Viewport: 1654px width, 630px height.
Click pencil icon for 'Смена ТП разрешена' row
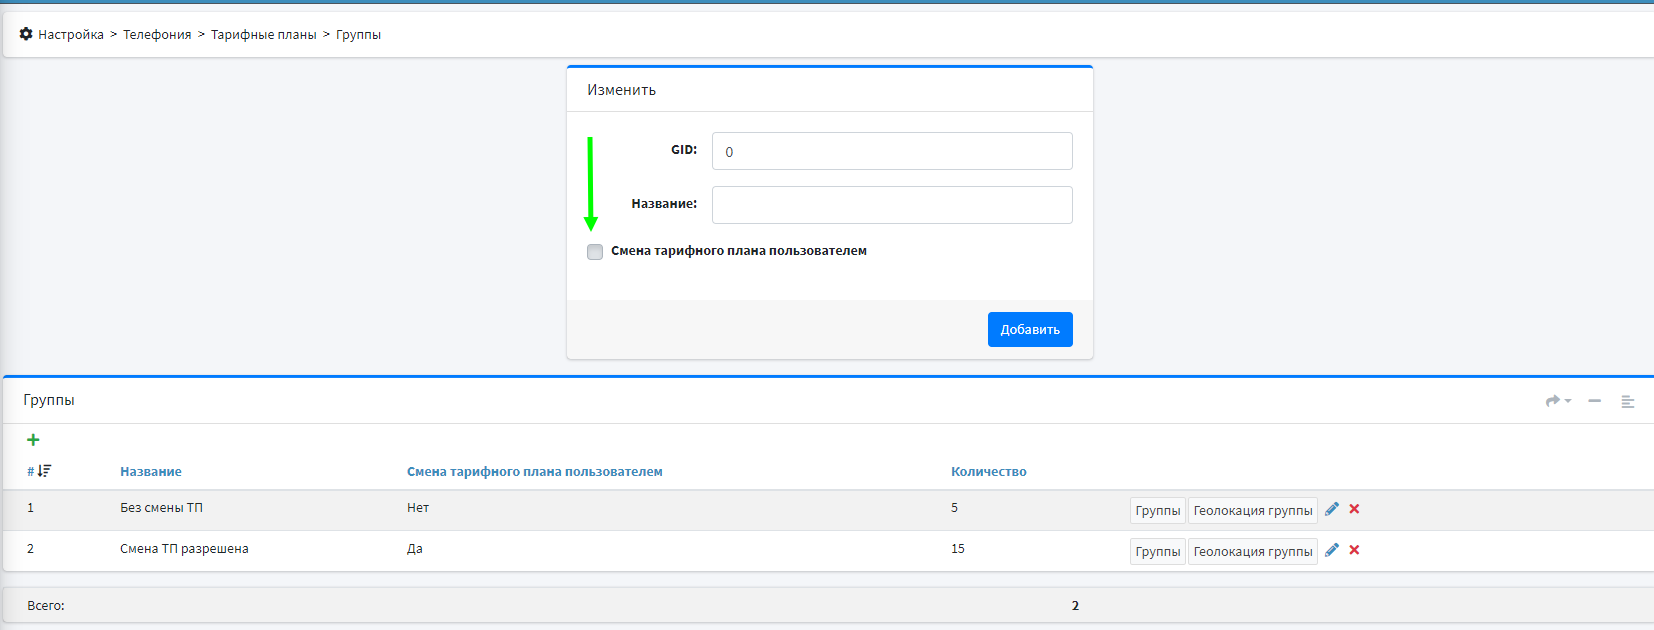[x=1331, y=550]
